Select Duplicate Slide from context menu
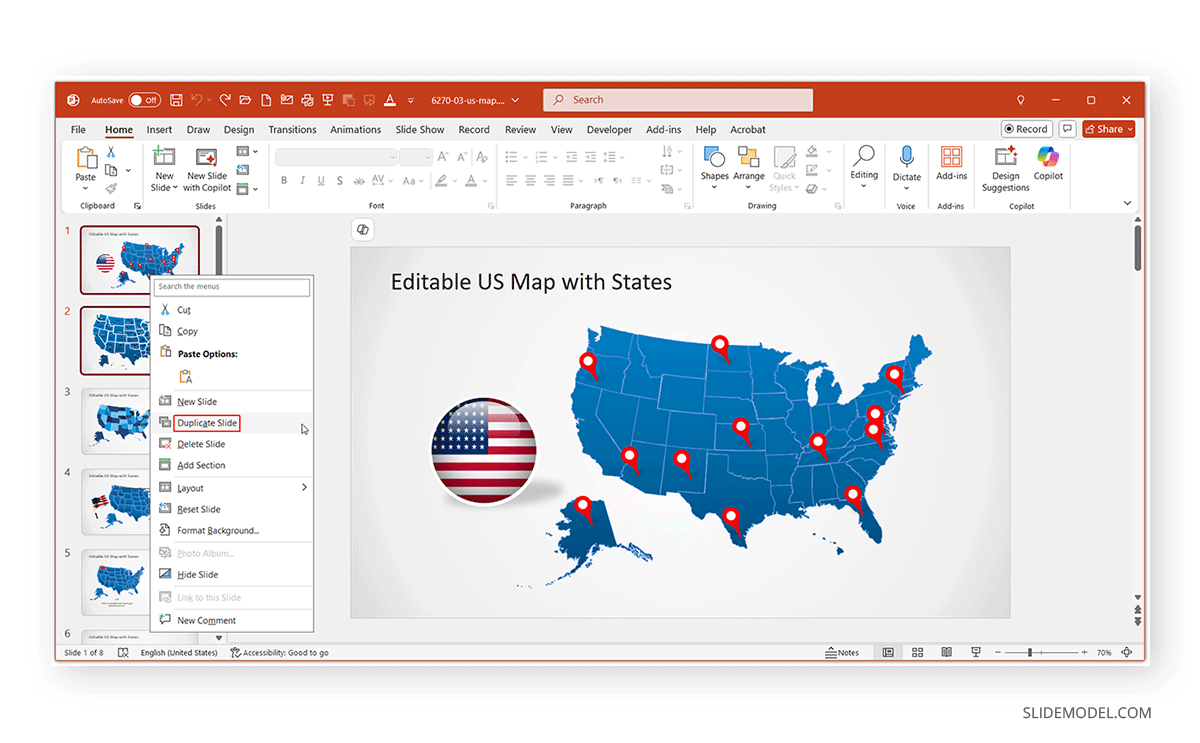This screenshot has width=1200, height=743. [x=207, y=423]
